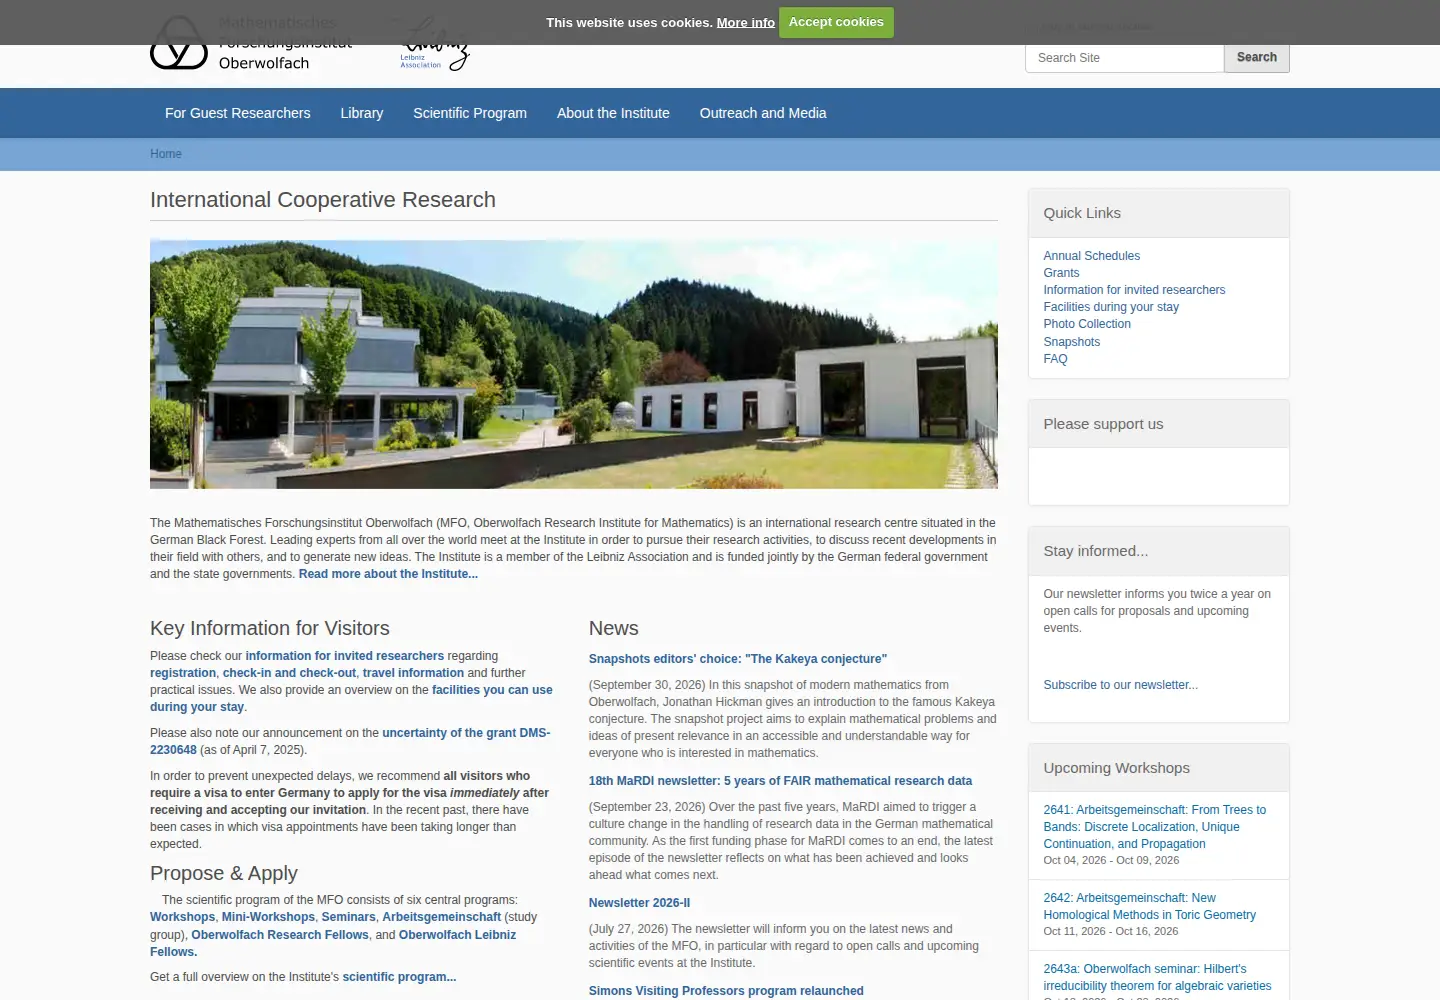Open workshop 2642 on Toric Geometry
The width and height of the screenshot is (1440, 1000).
[1150, 906]
